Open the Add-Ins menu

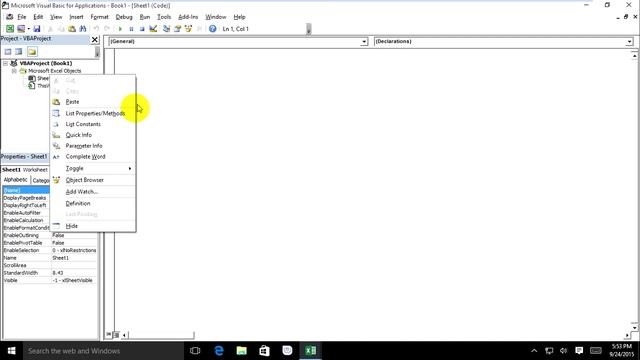coord(188,17)
